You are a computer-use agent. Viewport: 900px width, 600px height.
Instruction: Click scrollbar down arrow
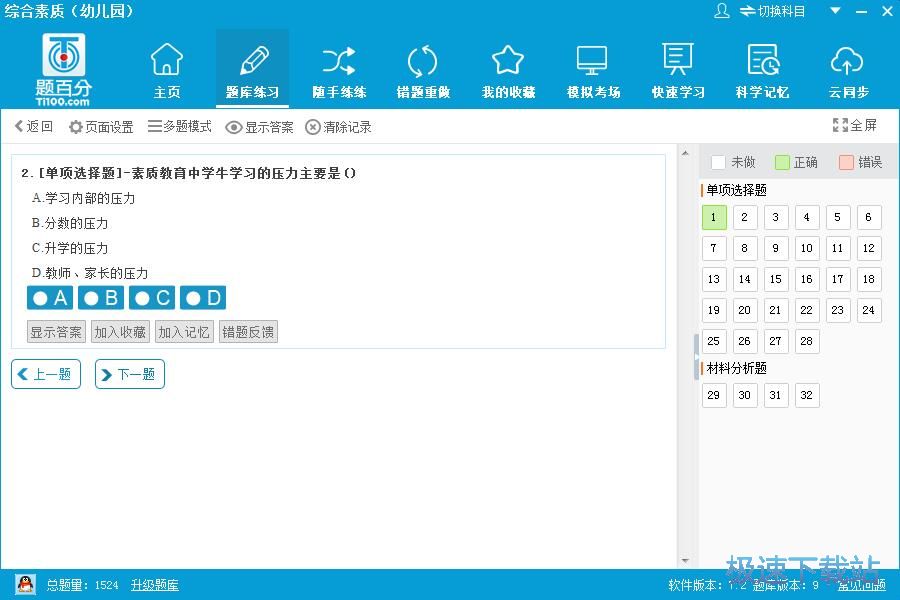685,560
